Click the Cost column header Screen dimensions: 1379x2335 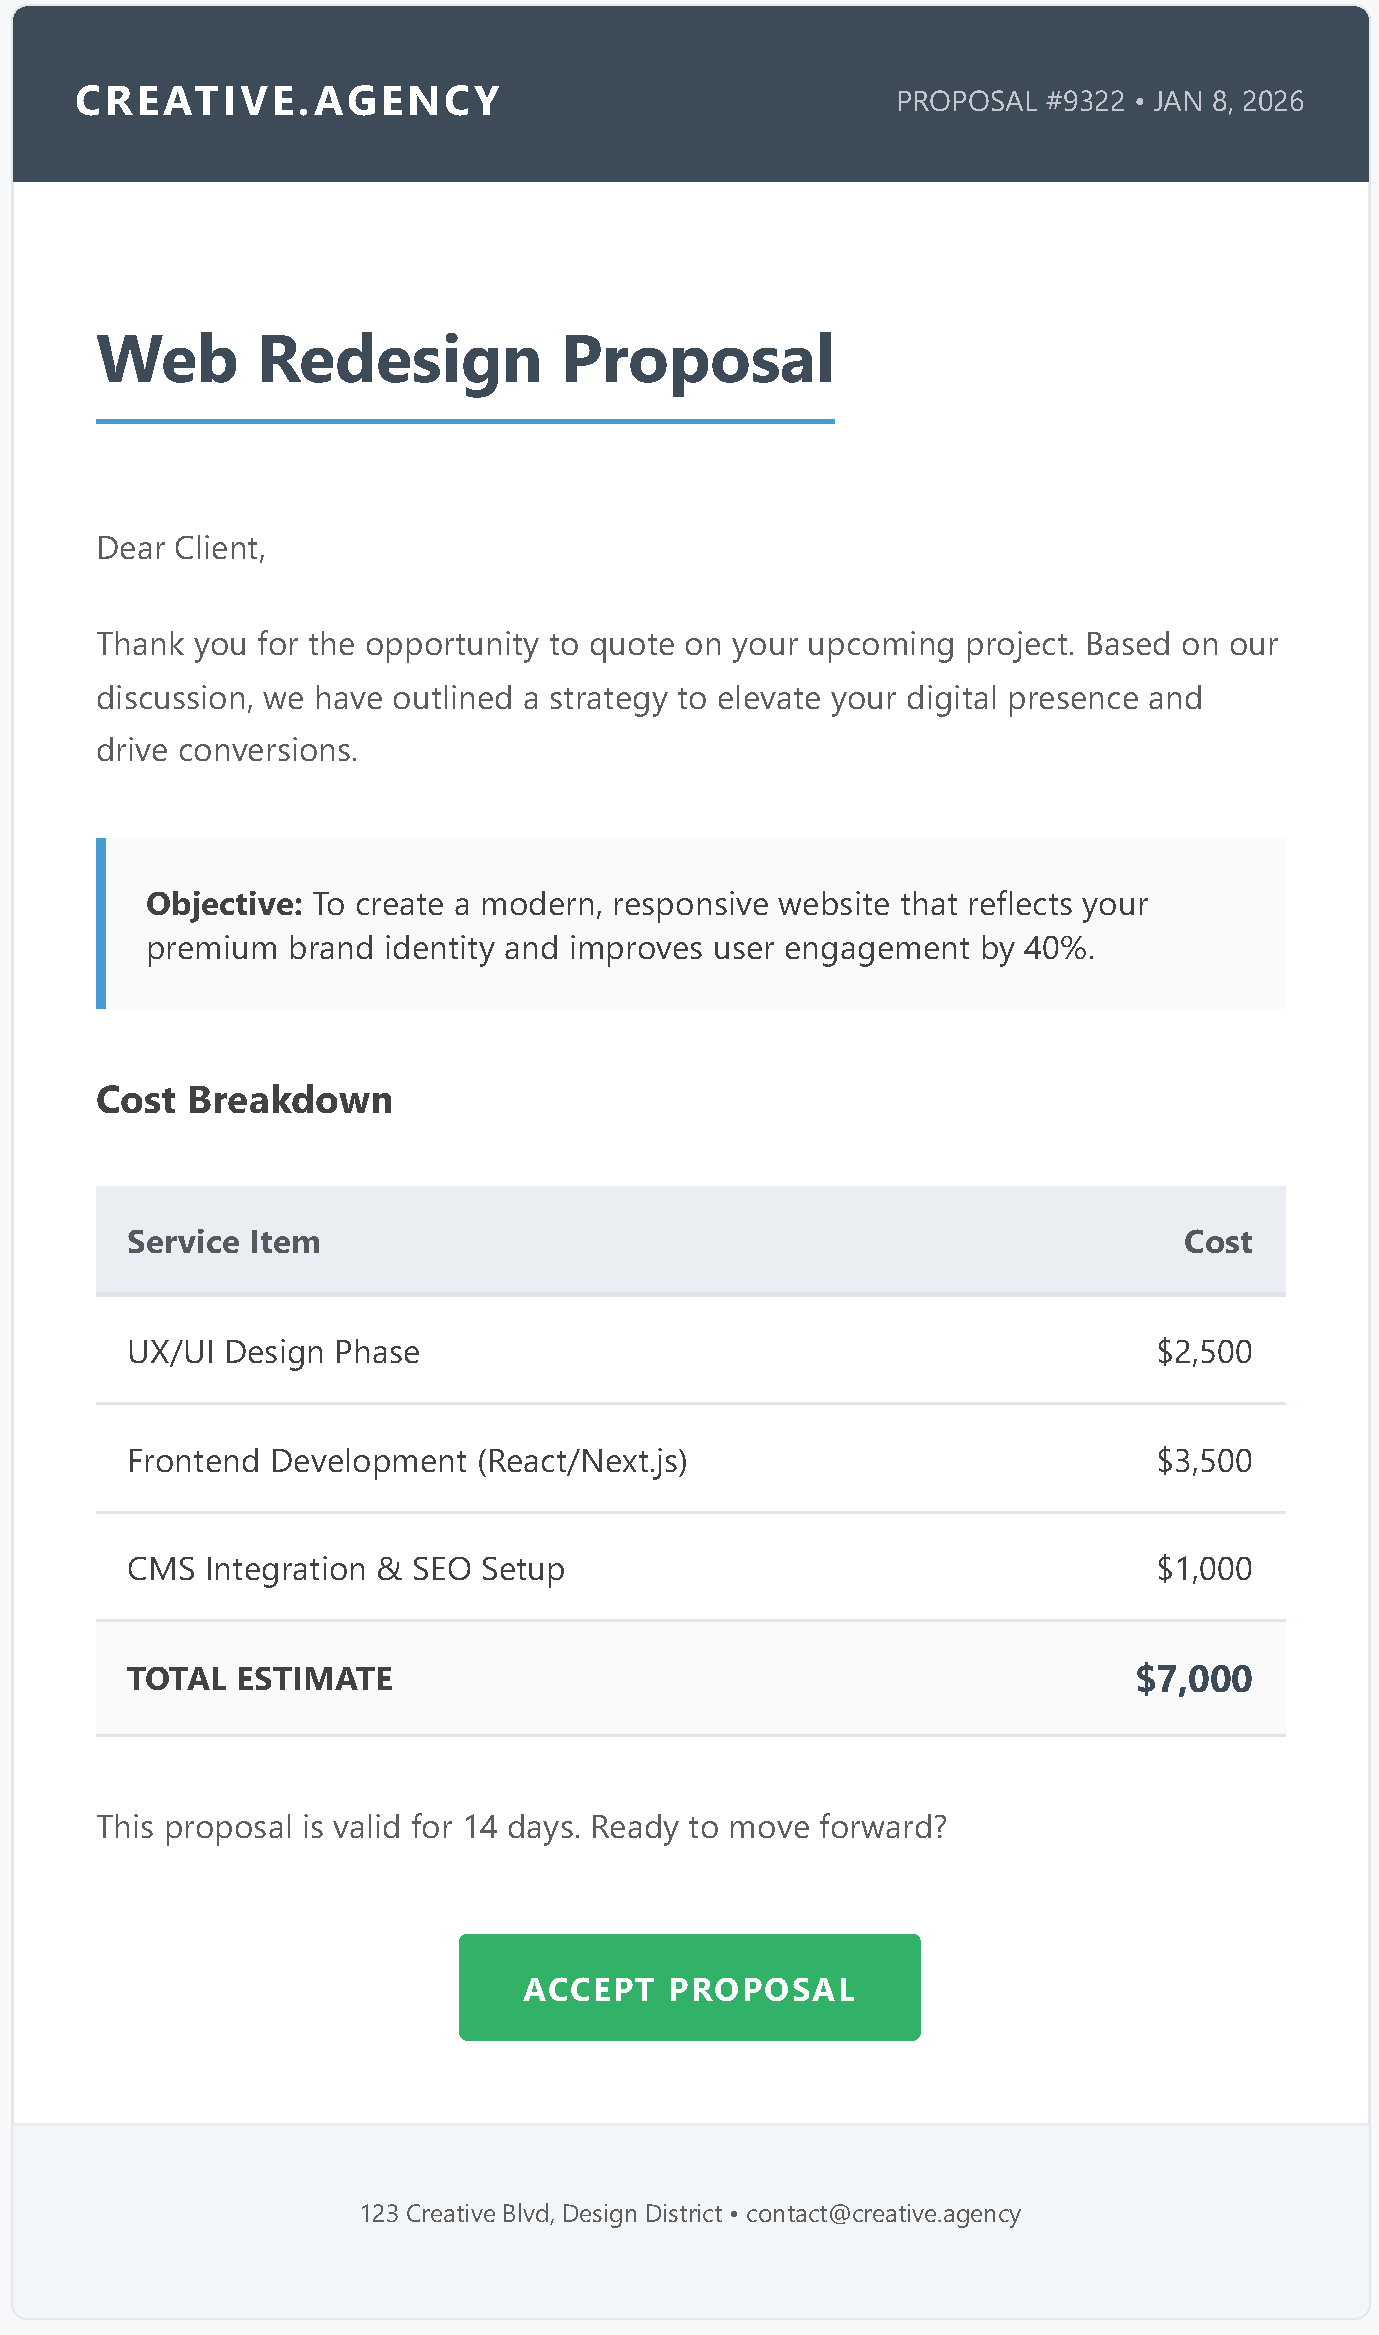(x=1217, y=1242)
